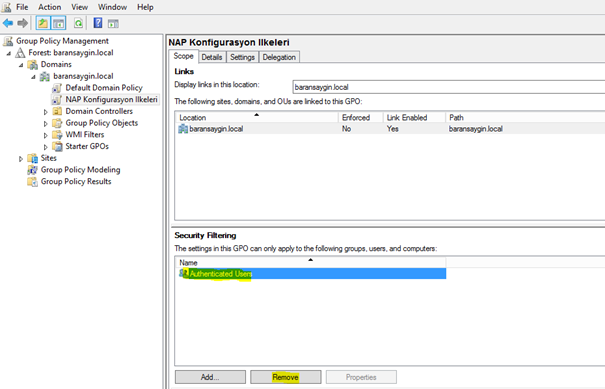605x389 pixels.
Task: Click the Remove button
Action: (x=286, y=377)
